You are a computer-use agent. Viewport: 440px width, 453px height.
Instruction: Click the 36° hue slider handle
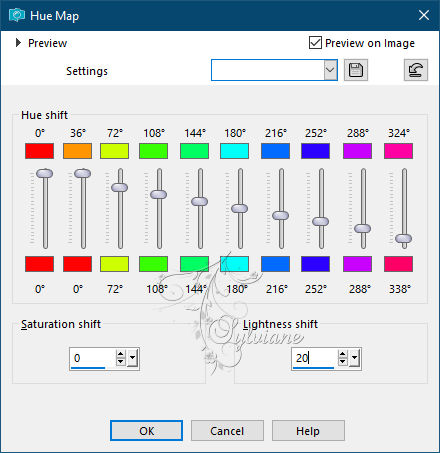click(82, 173)
